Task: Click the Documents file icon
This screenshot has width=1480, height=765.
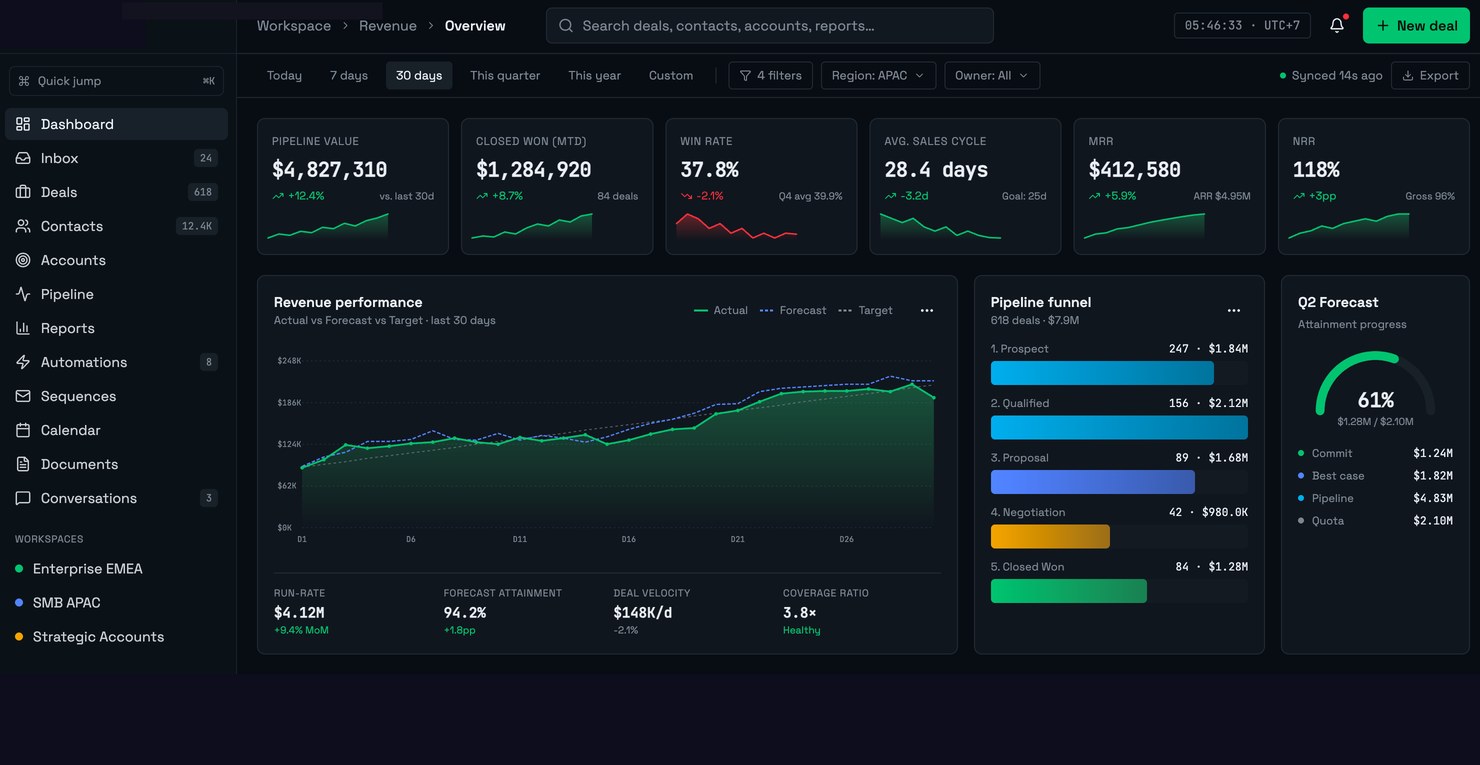Action: (23, 464)
